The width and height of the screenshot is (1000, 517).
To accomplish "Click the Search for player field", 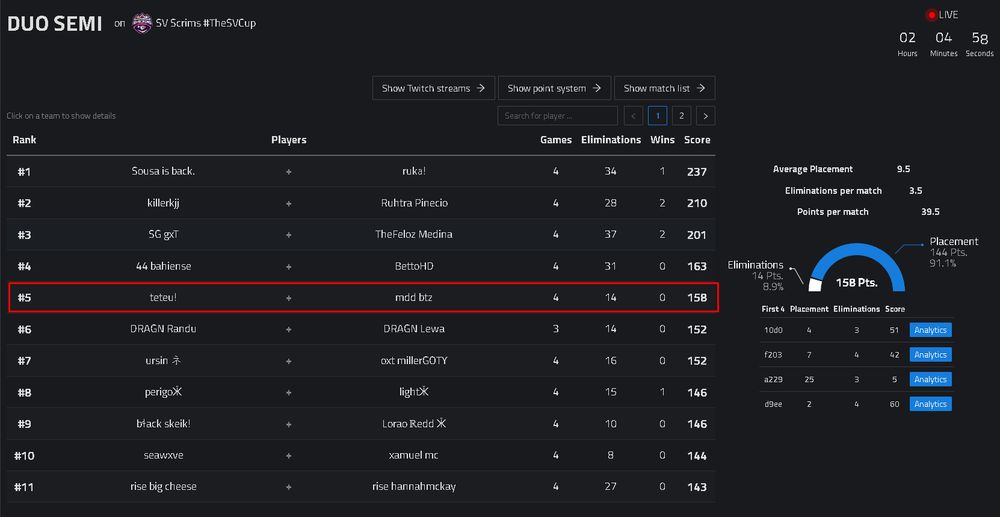I will click(556, 116).
